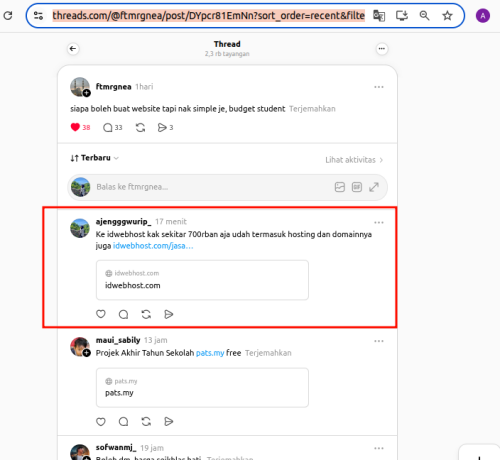The width and height of the screenshot is (500, 460).
Task: Attach an image to the reply
Action: click(340, 187)
